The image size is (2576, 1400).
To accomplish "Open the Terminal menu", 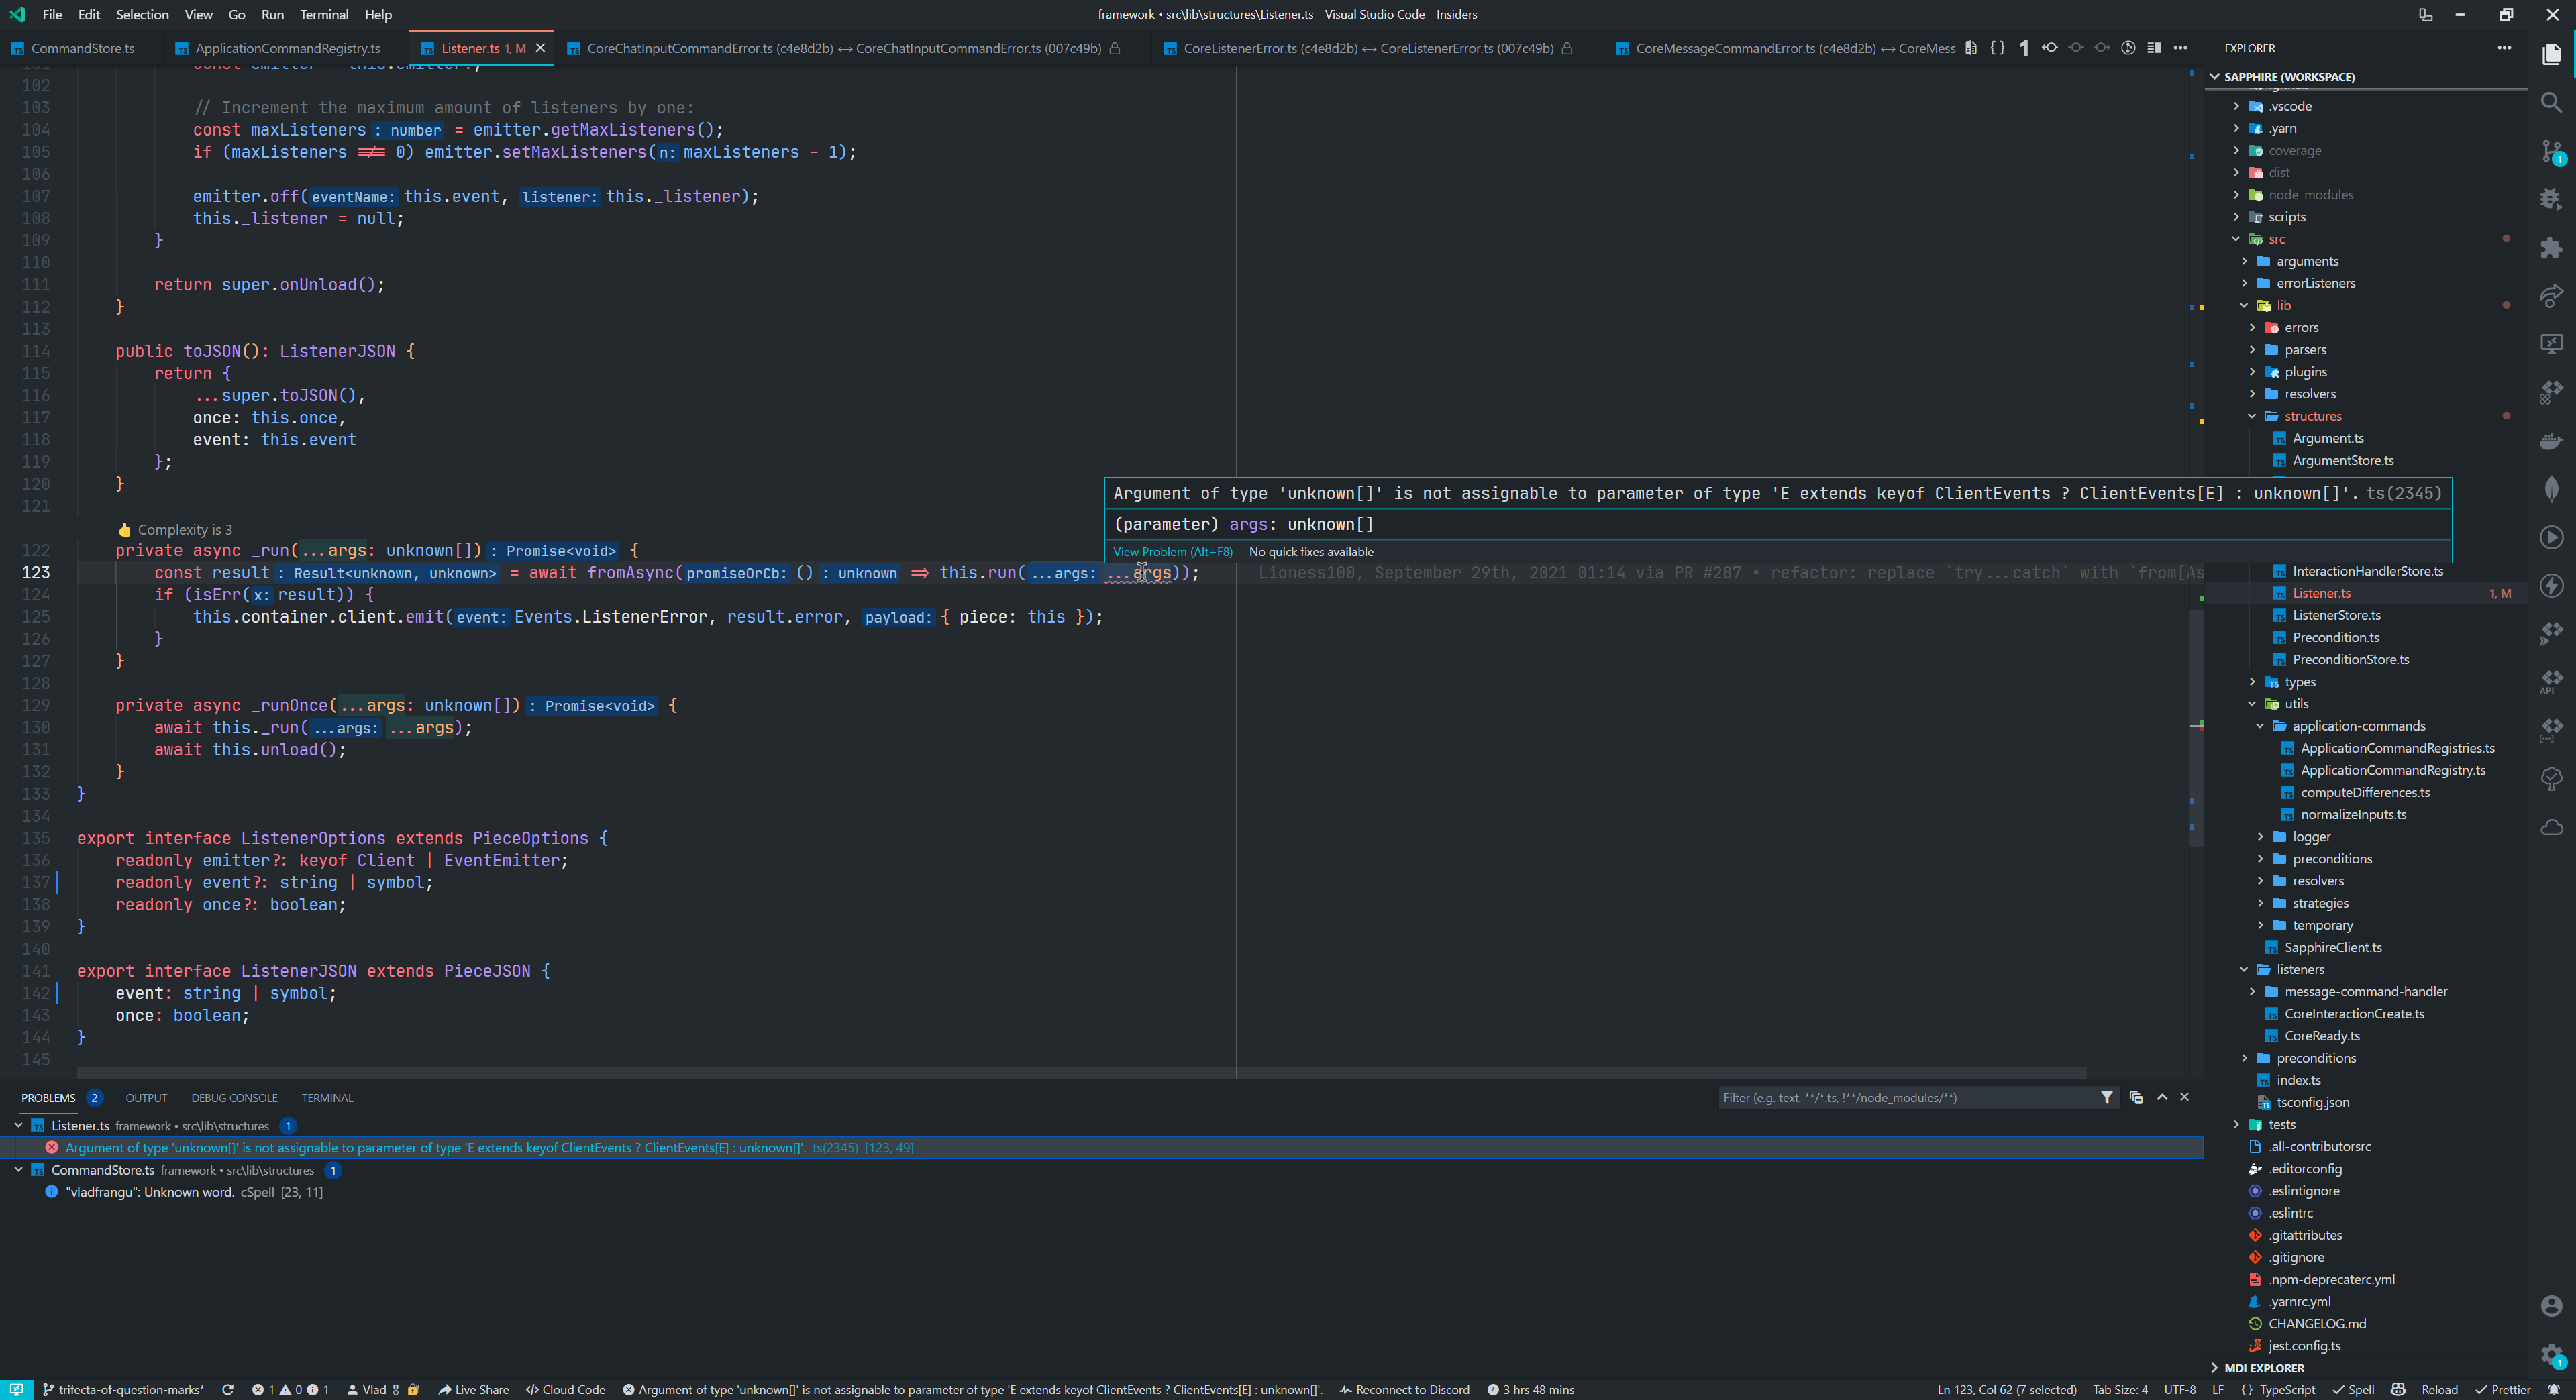I will pos(324,14).
